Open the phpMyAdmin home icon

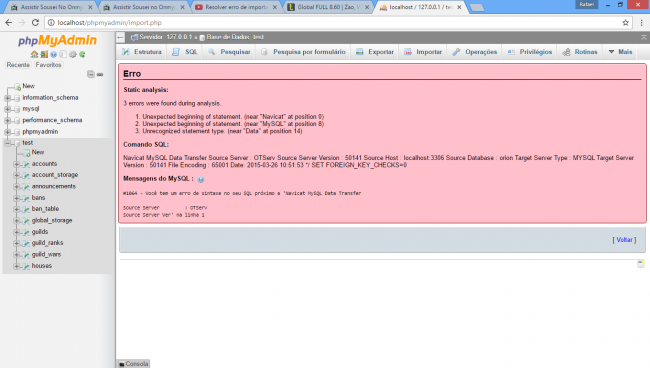pos(34,54)
